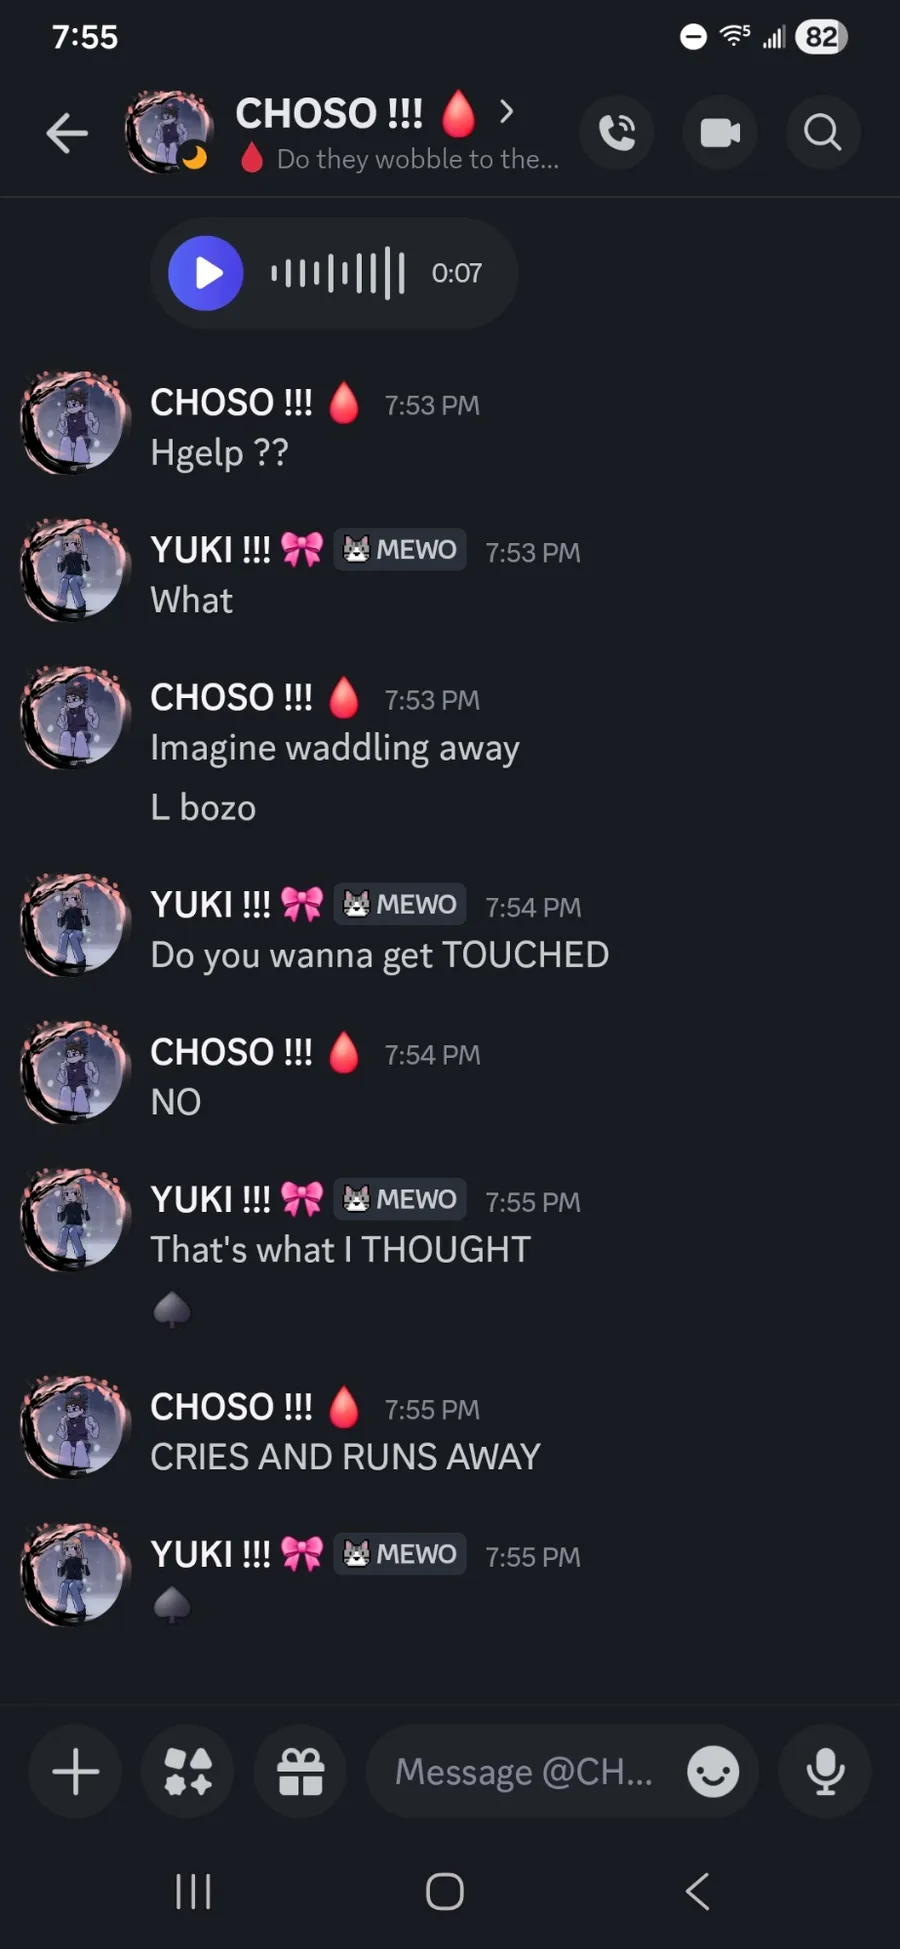Screen dimensions: 900x1949
Task: Seek within the voice message waveform
Action: 338,273
